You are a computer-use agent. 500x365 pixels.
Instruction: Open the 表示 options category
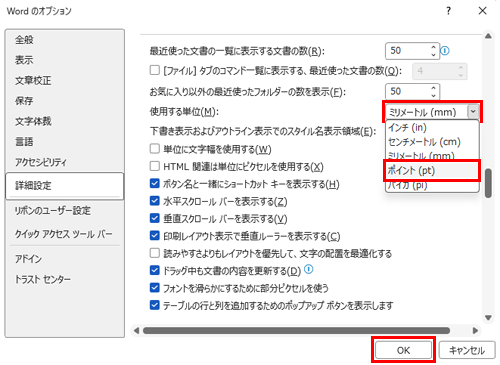point(65,60)
